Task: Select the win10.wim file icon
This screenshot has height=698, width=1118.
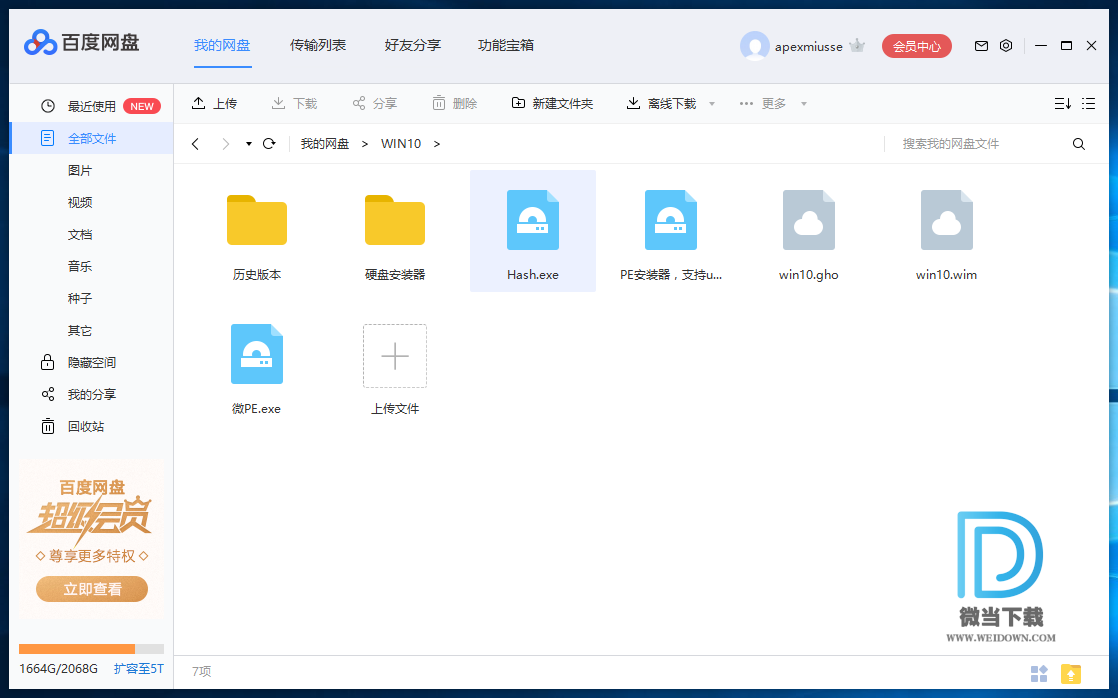Action: click(946, 220)
